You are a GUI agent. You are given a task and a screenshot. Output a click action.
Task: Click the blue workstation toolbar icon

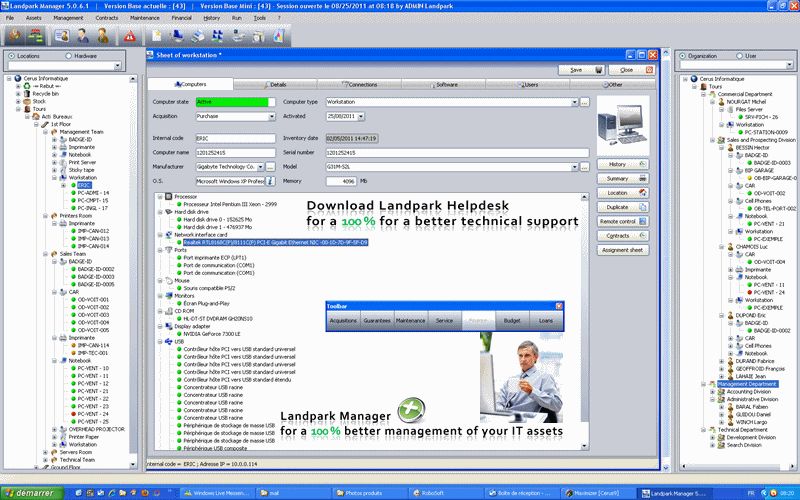coord(177,36)
